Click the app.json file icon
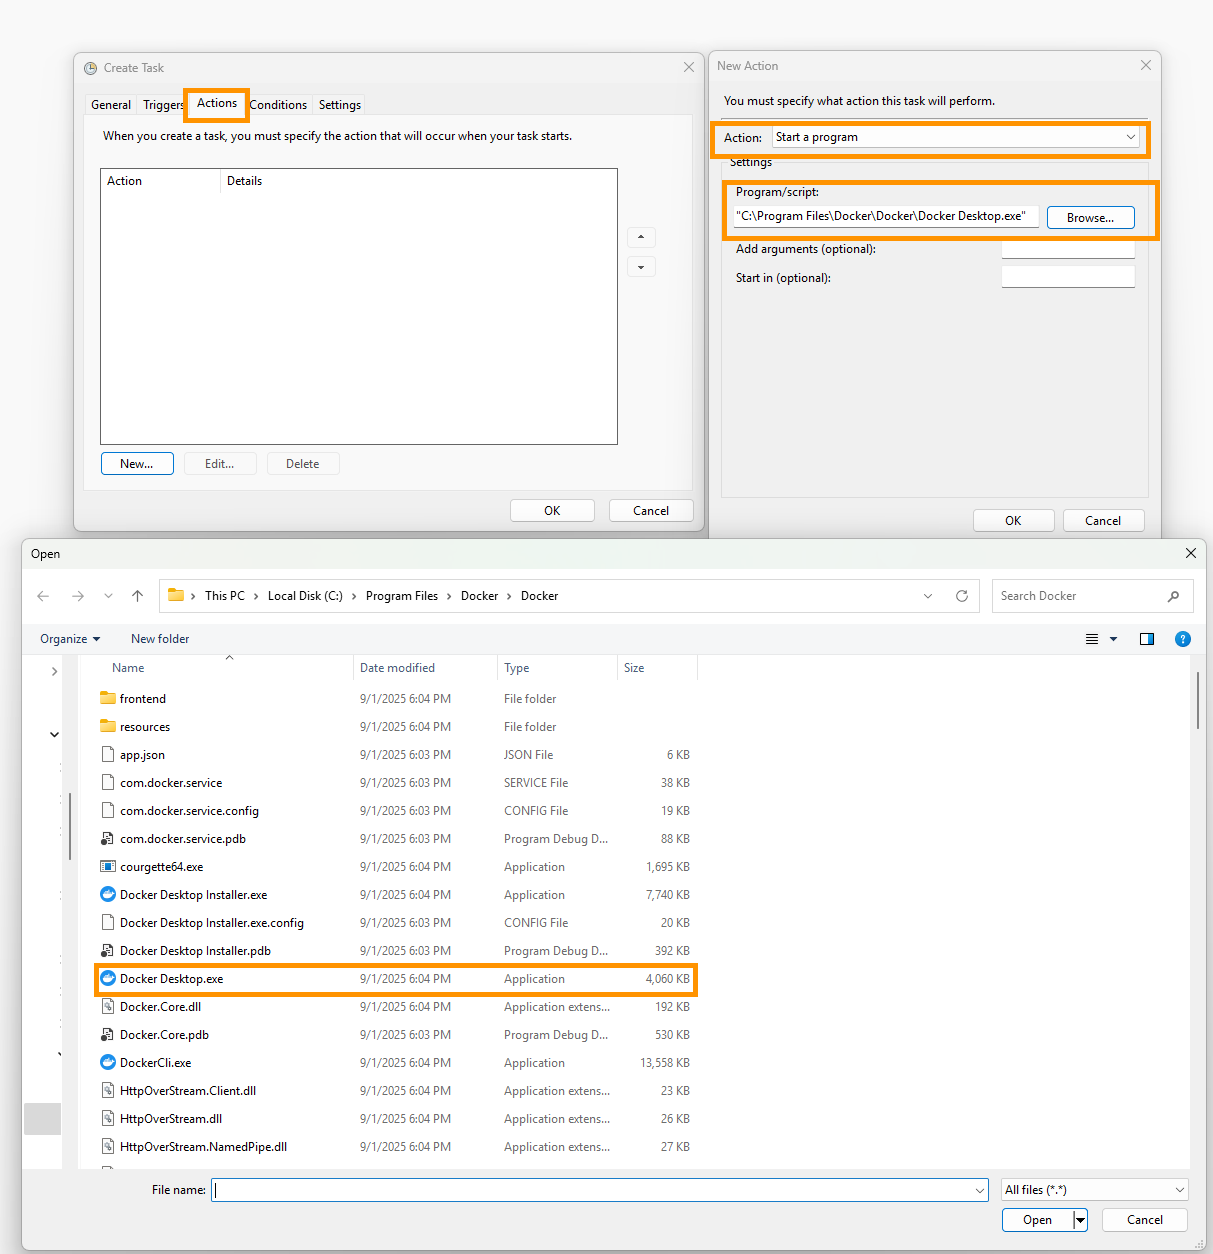The width and height of the screenshot is (1213, 1254). tap(108, 754)
